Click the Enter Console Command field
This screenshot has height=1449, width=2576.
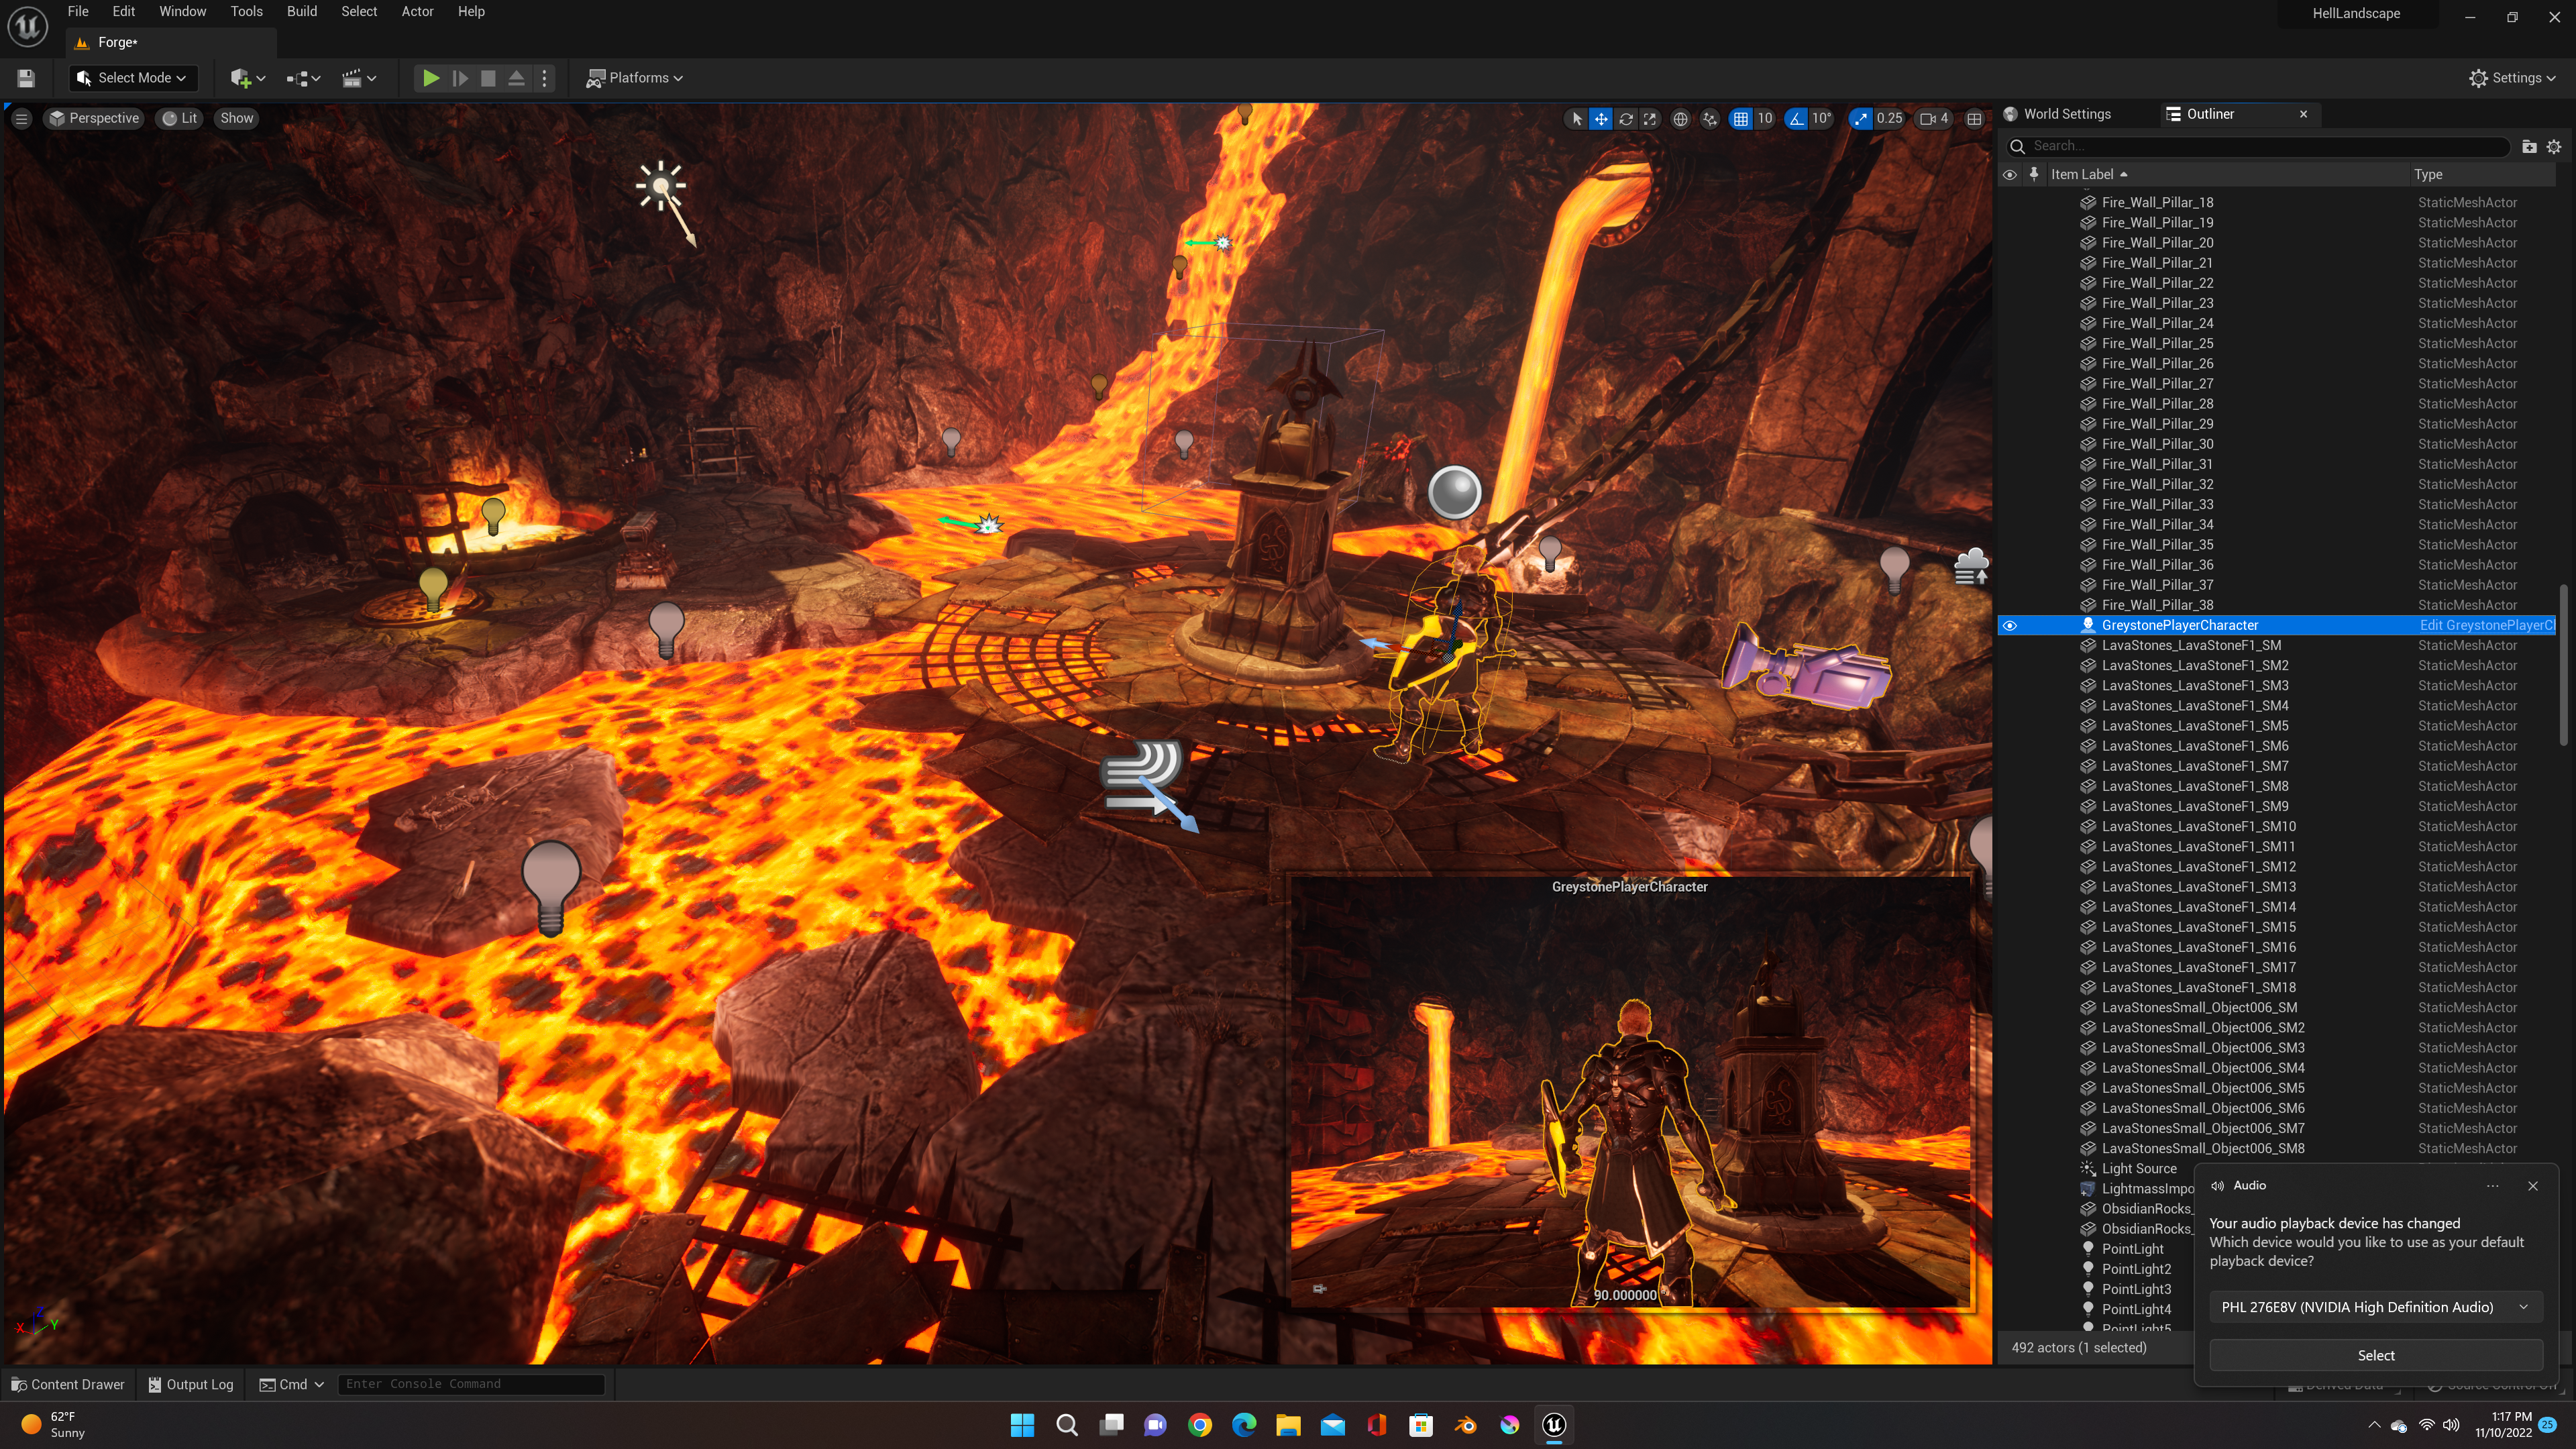point(471,1384)
